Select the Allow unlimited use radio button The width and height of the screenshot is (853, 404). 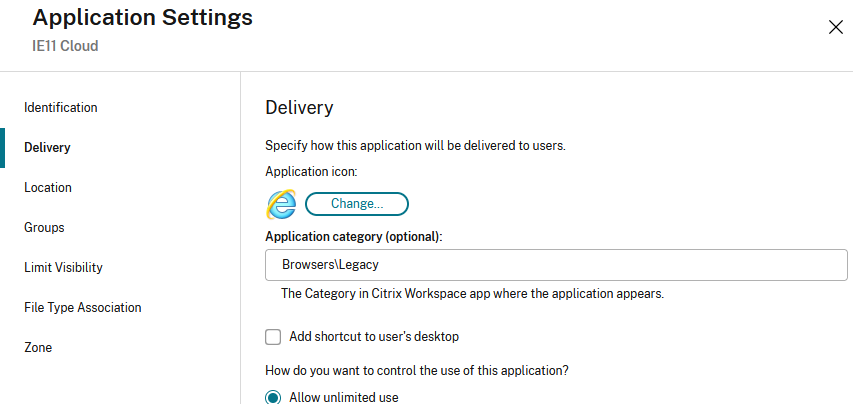coord(273,397)
